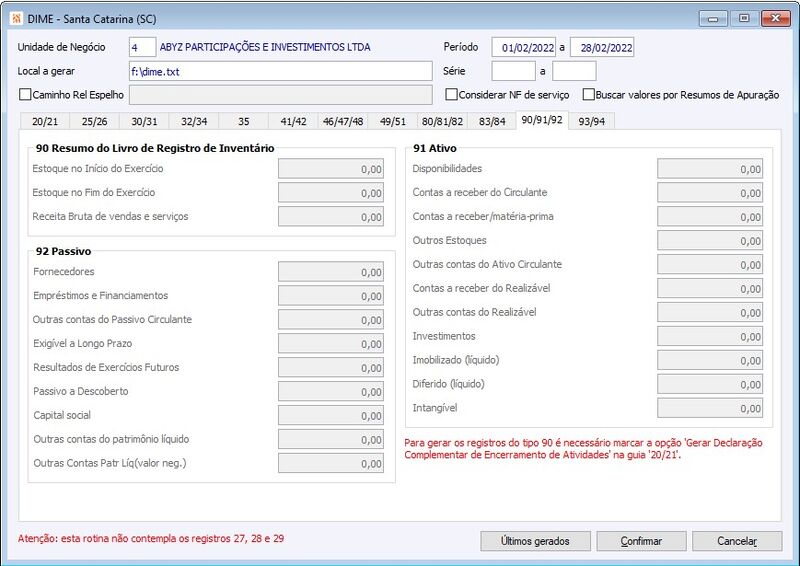
Task: Click the red registros 27, 28 e 29 warning
Action: (151, 538)
